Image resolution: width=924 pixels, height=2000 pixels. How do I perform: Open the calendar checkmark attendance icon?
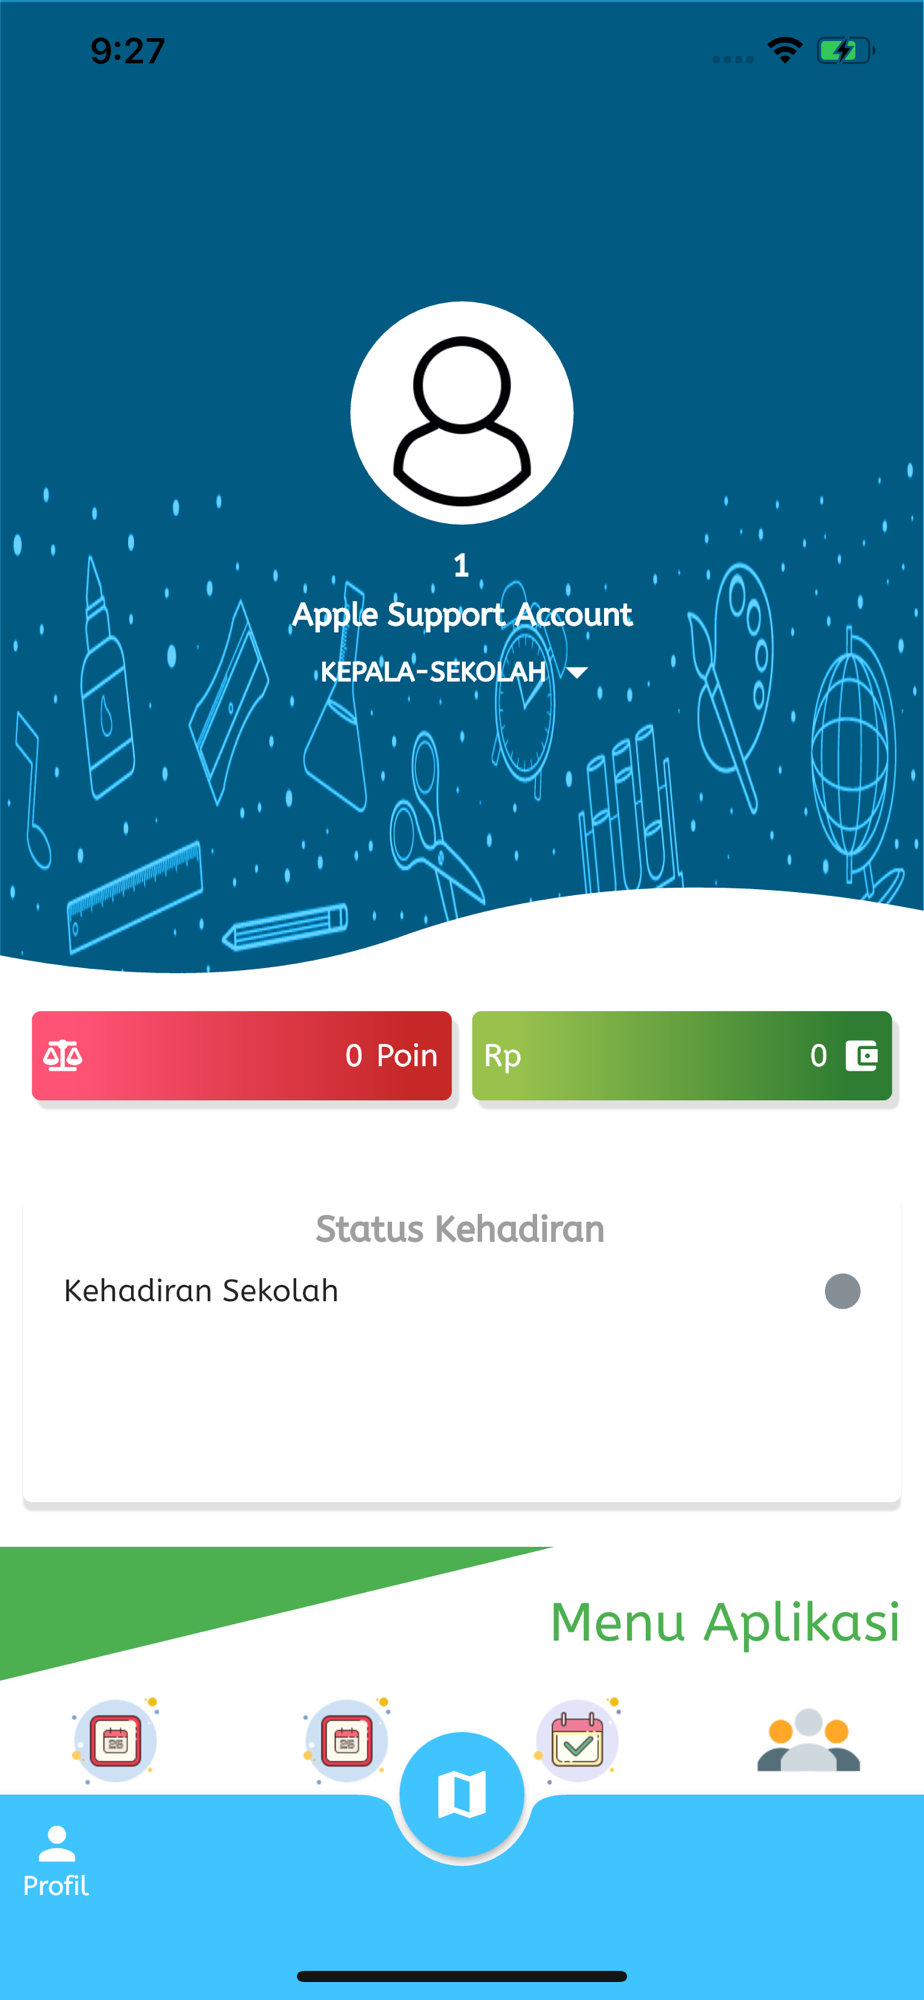pyautogui.click(x=578, y=1742)
